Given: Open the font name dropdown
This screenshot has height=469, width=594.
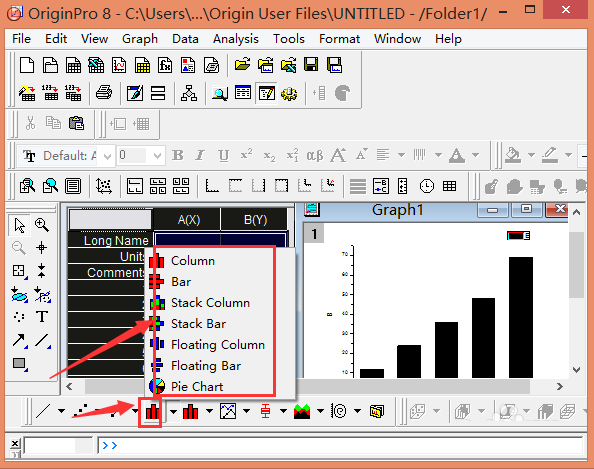Looking at the screenshot, I should pos(107,156).
